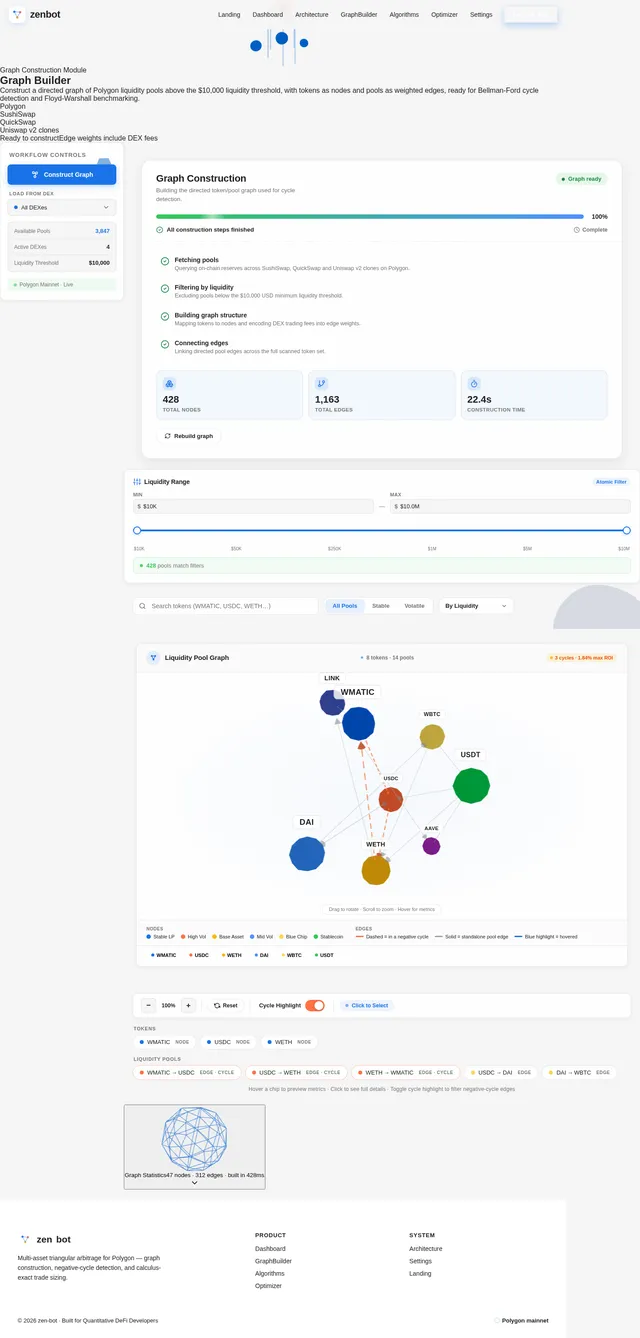
Task: Click the Filtering by liquidity checkmark icon
Action: coord(165,288)
